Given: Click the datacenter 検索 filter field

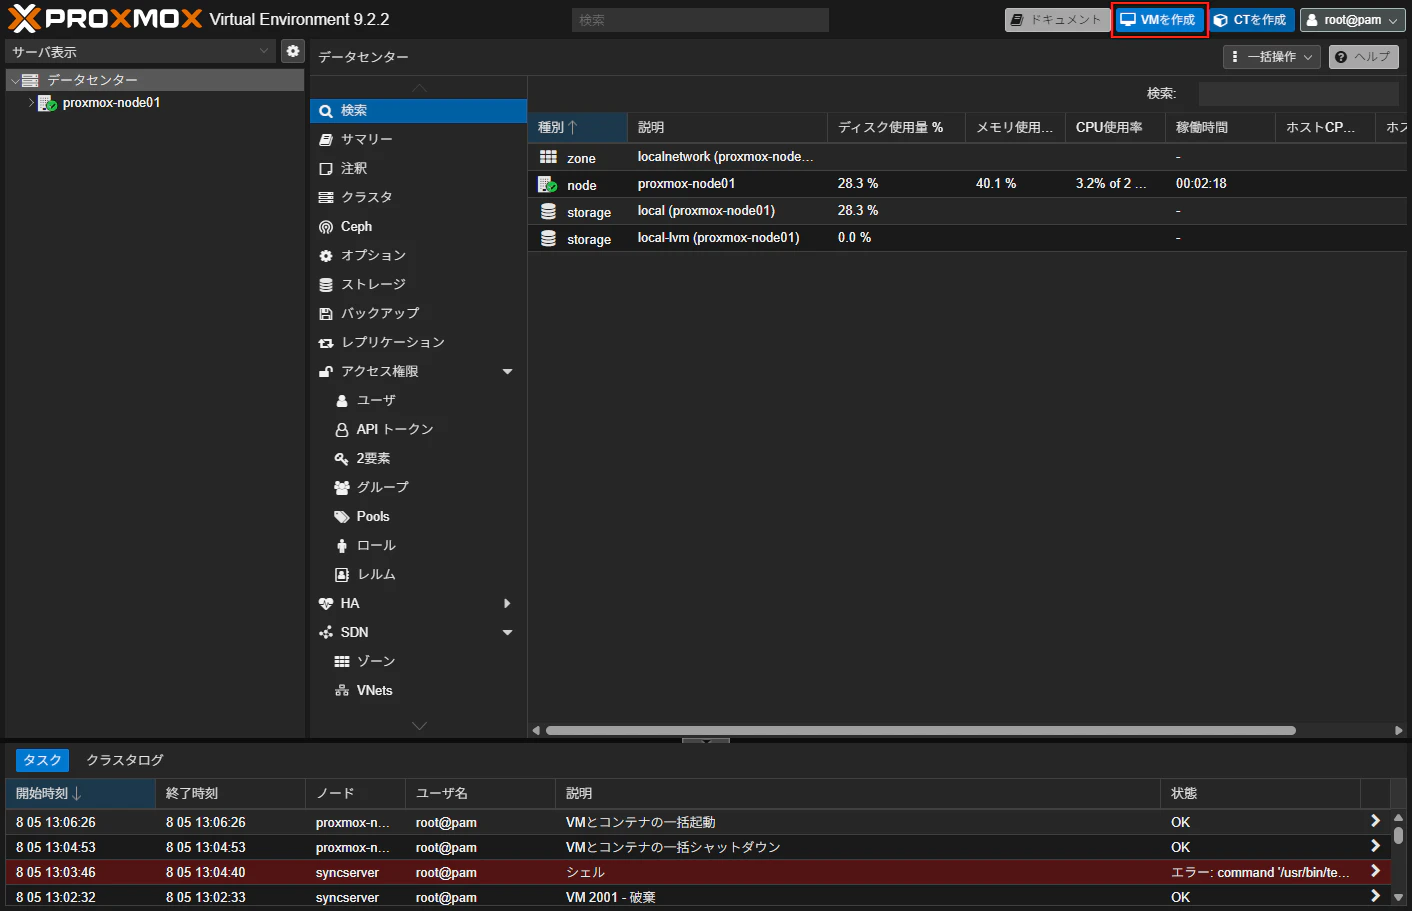Looking at the screenshot, I should 1298,94.
